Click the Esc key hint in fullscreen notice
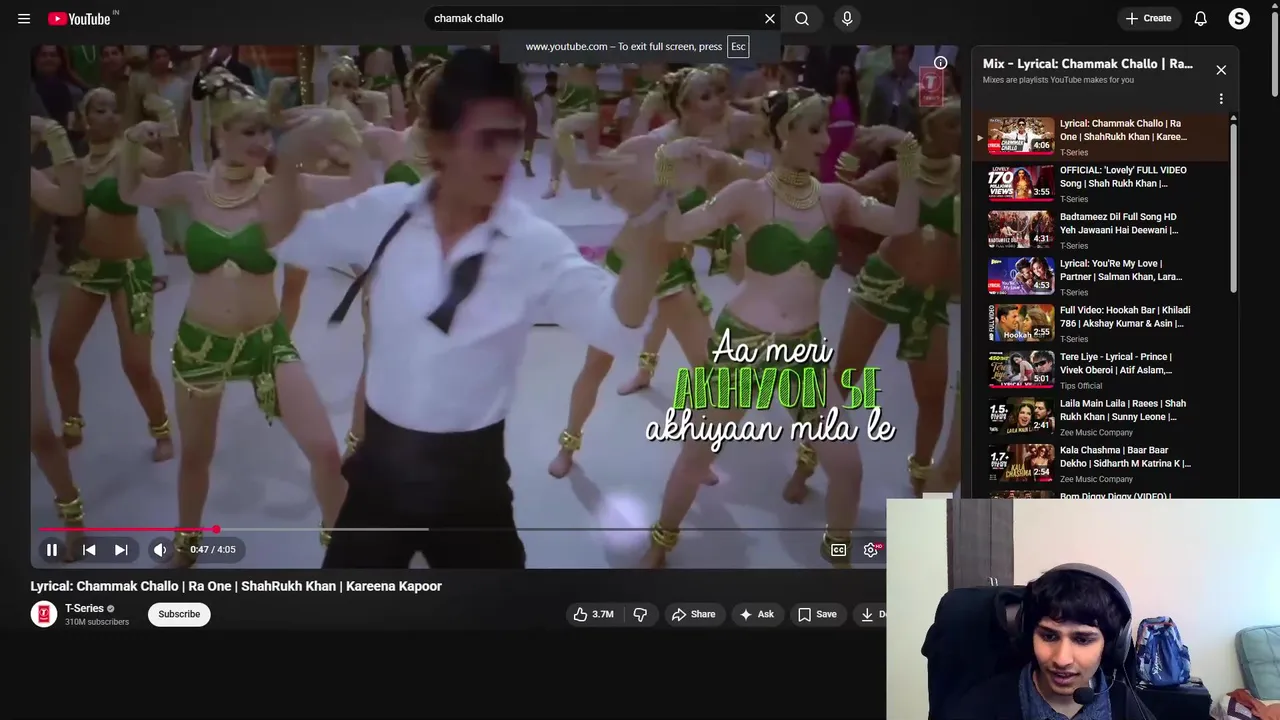1280x720 pixels. click(738, 46)
